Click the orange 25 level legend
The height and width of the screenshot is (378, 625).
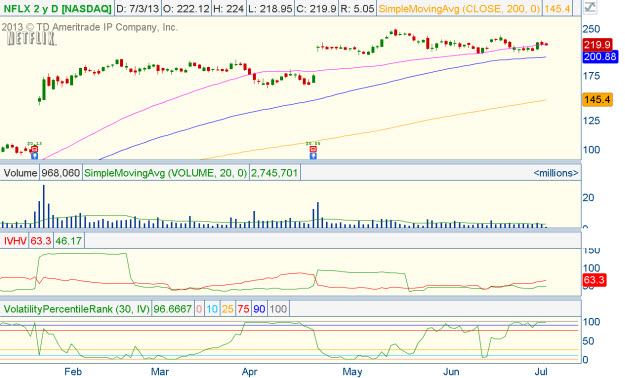pyautogui.click(x=228, y=309)
